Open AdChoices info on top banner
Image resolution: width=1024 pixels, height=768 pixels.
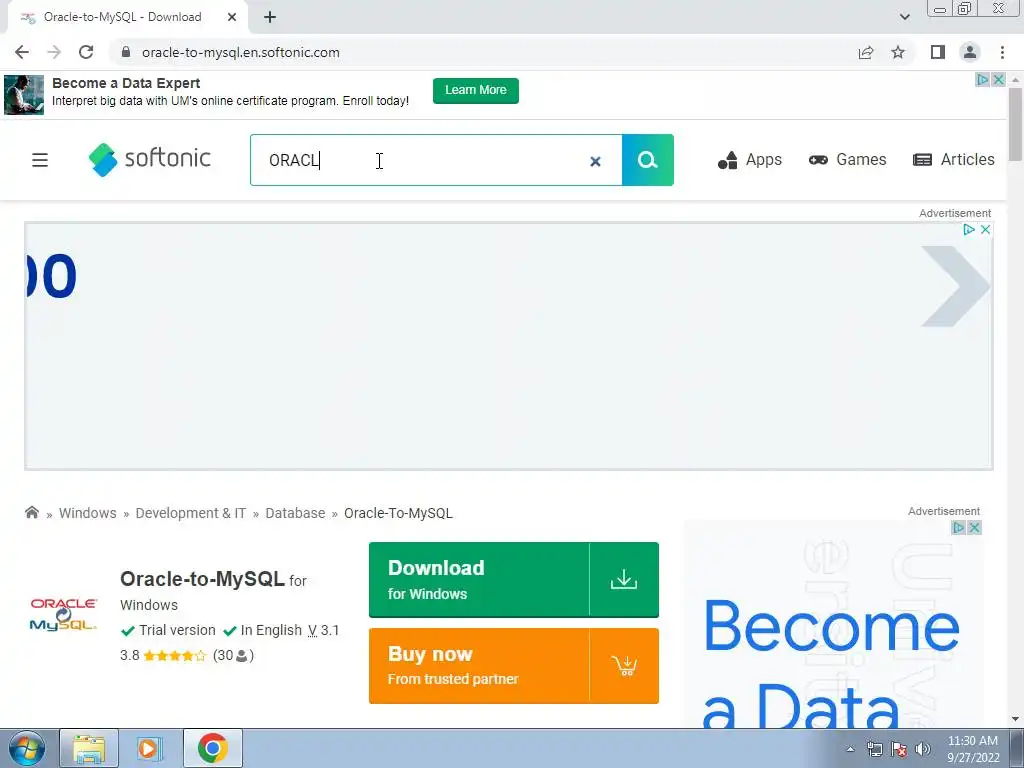click(x=982, y=79)
